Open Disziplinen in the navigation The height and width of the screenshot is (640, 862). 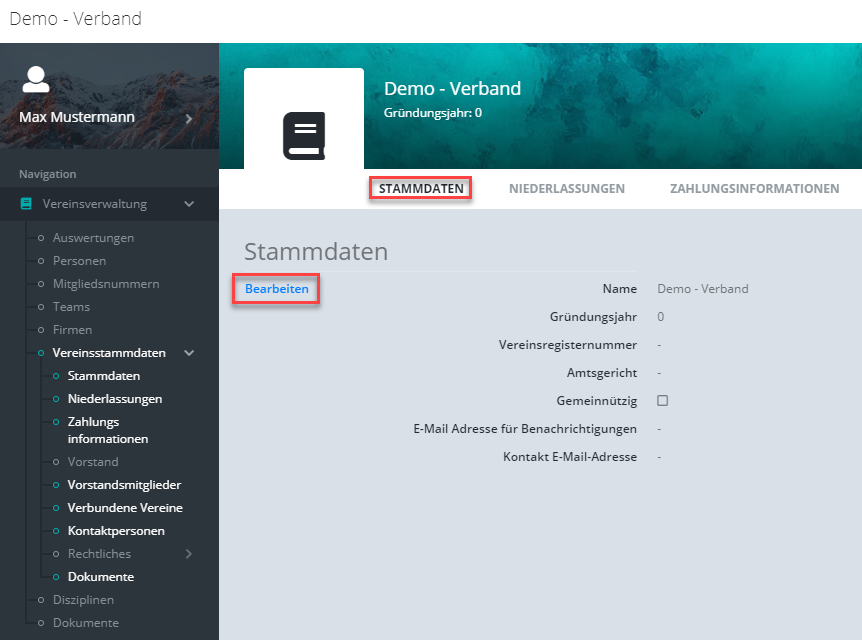[x=84, y=600]
